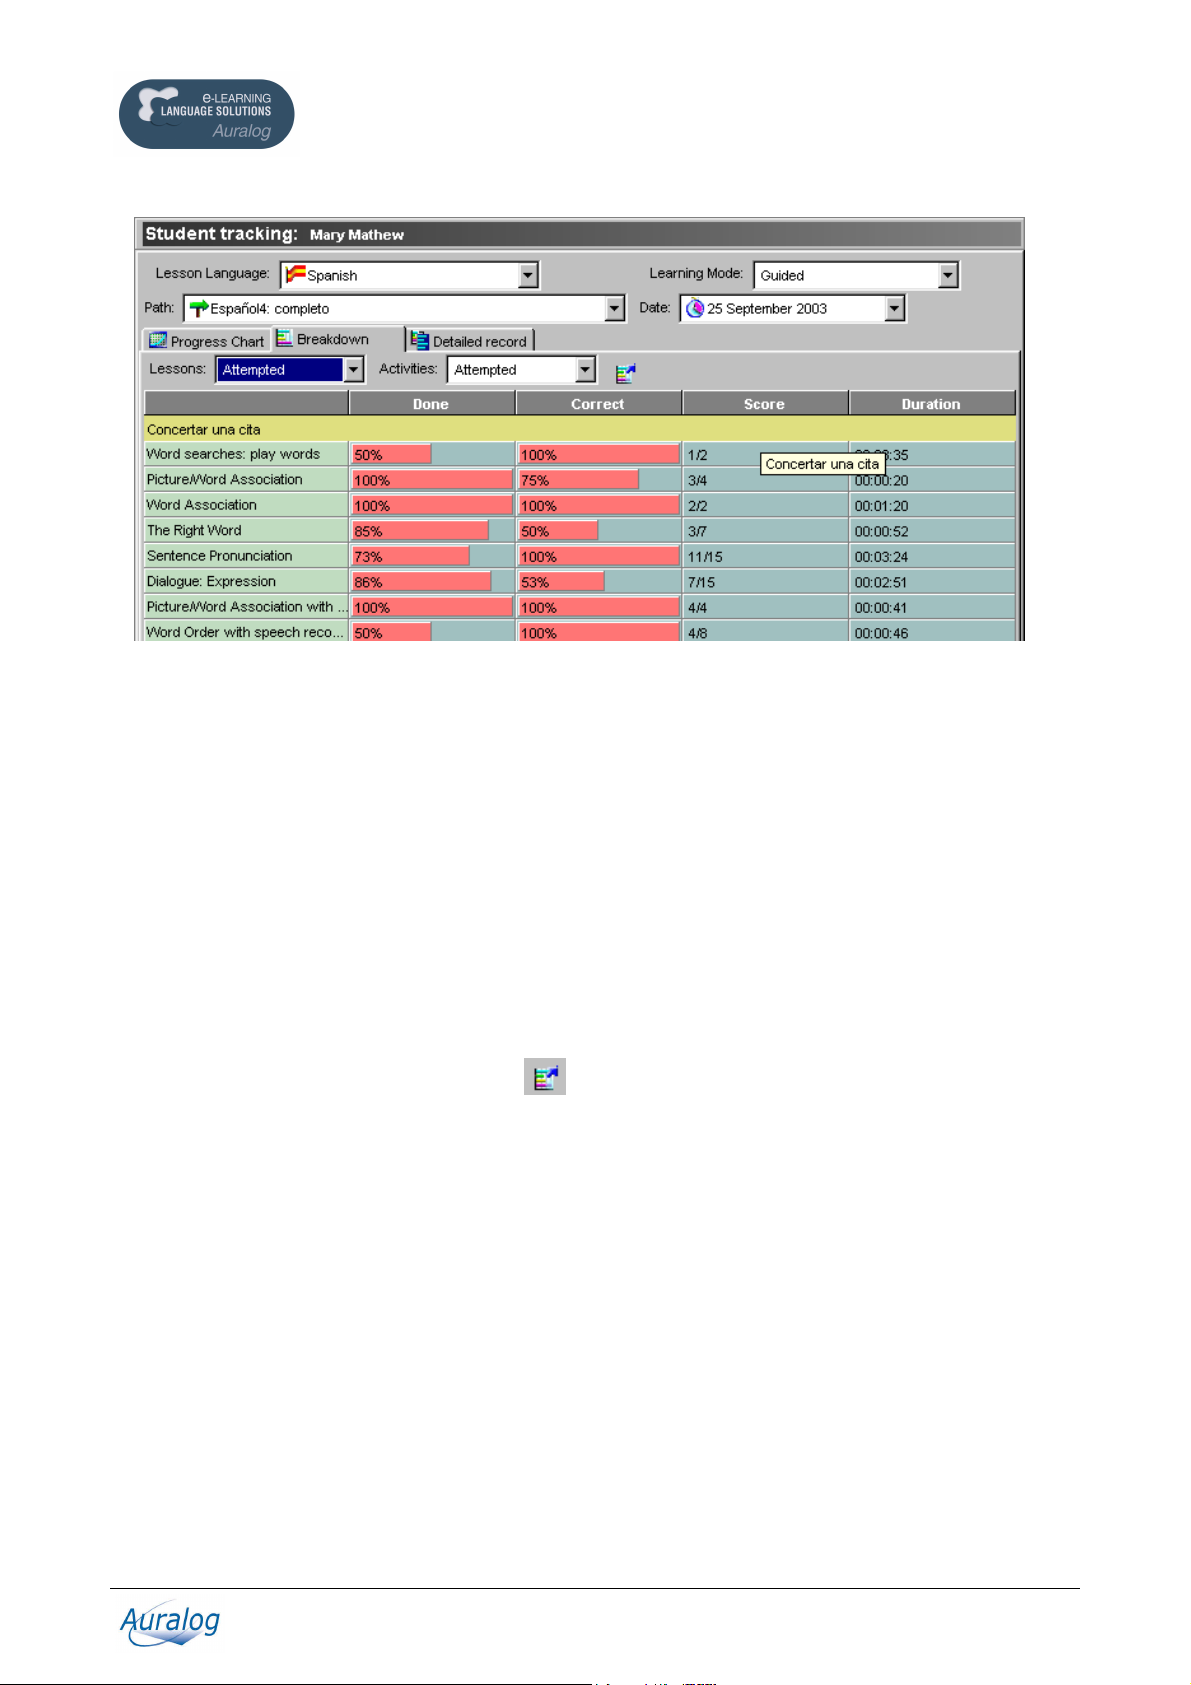Click the 7/15 score cell
1191x1685 pixels.
[765, 582]
